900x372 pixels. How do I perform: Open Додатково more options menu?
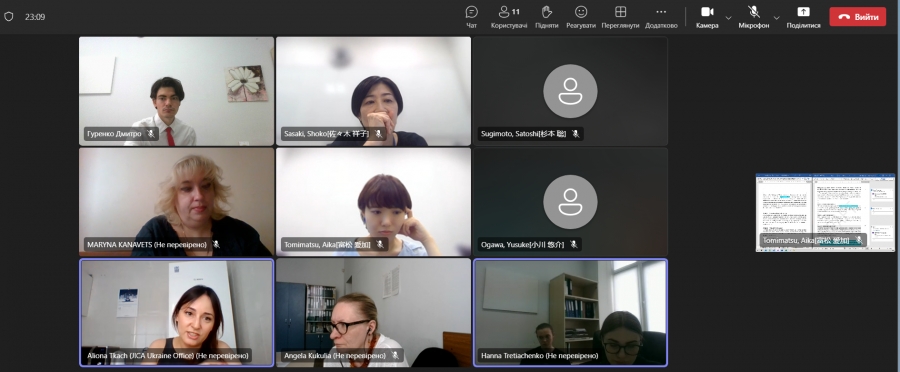click(x=661, y=17)
